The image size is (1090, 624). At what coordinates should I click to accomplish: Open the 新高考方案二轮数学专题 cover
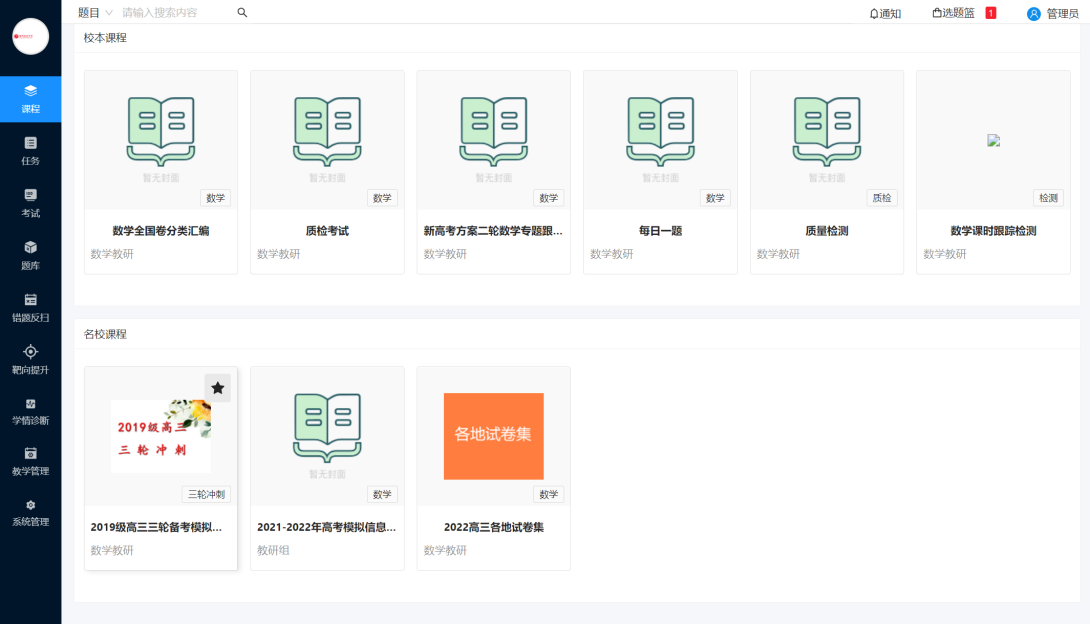click(x=494, y=140)
